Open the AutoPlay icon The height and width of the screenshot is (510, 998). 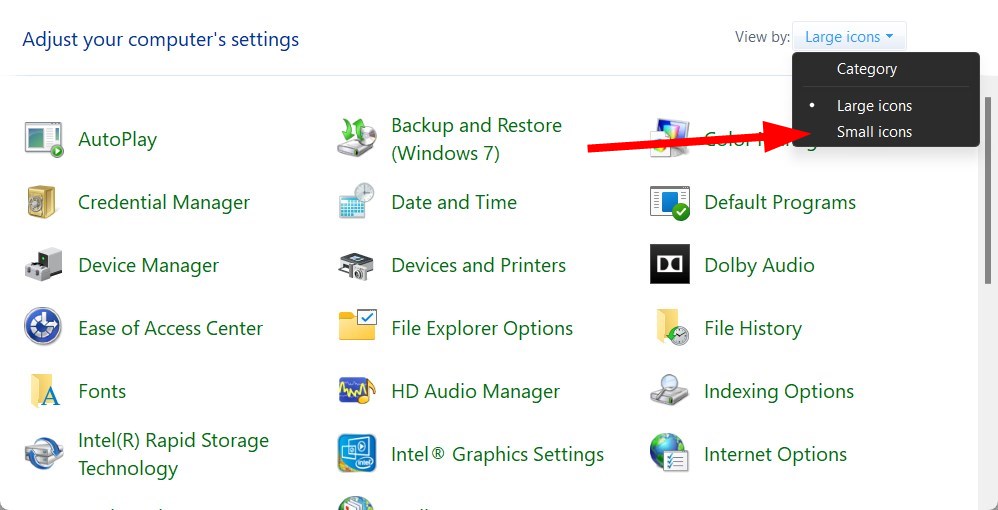point(44,139)
